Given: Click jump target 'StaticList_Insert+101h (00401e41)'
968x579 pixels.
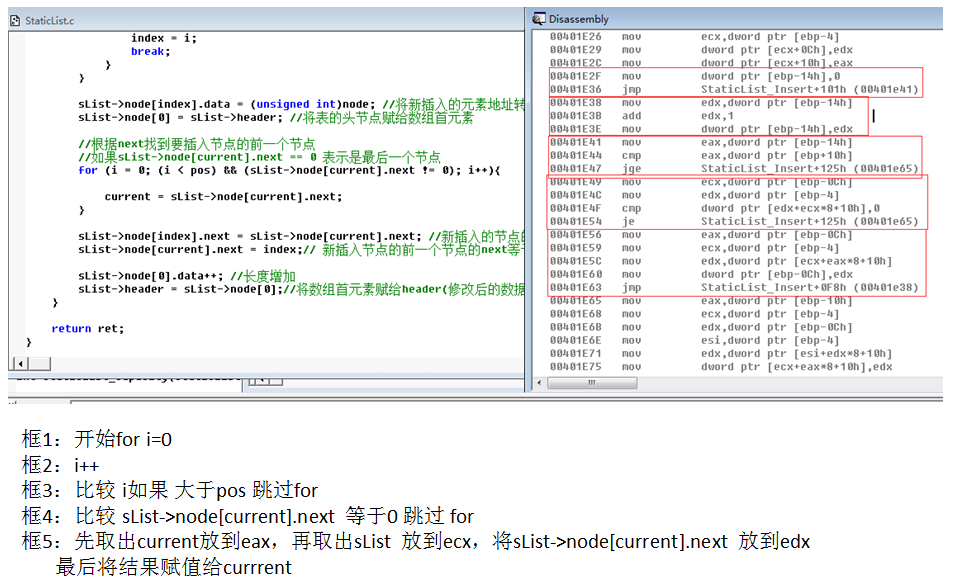Looking at the screenshot, I should [809, 90].
